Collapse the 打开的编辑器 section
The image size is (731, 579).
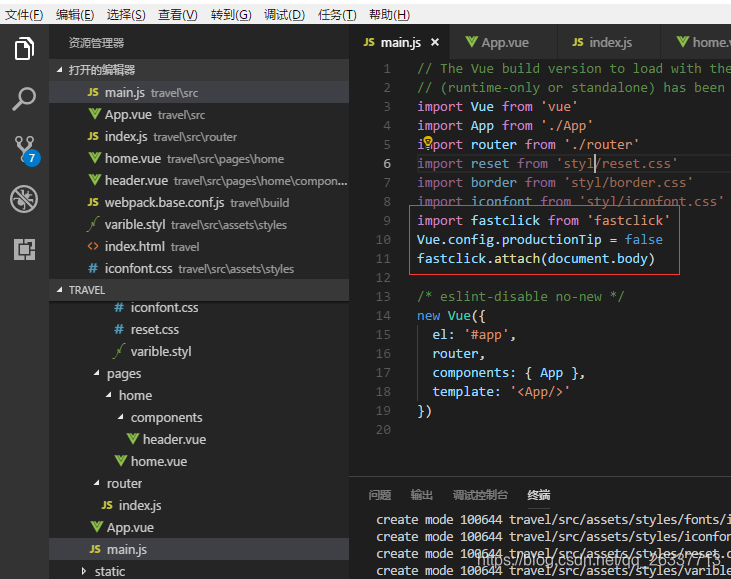[x=59, y=70]
